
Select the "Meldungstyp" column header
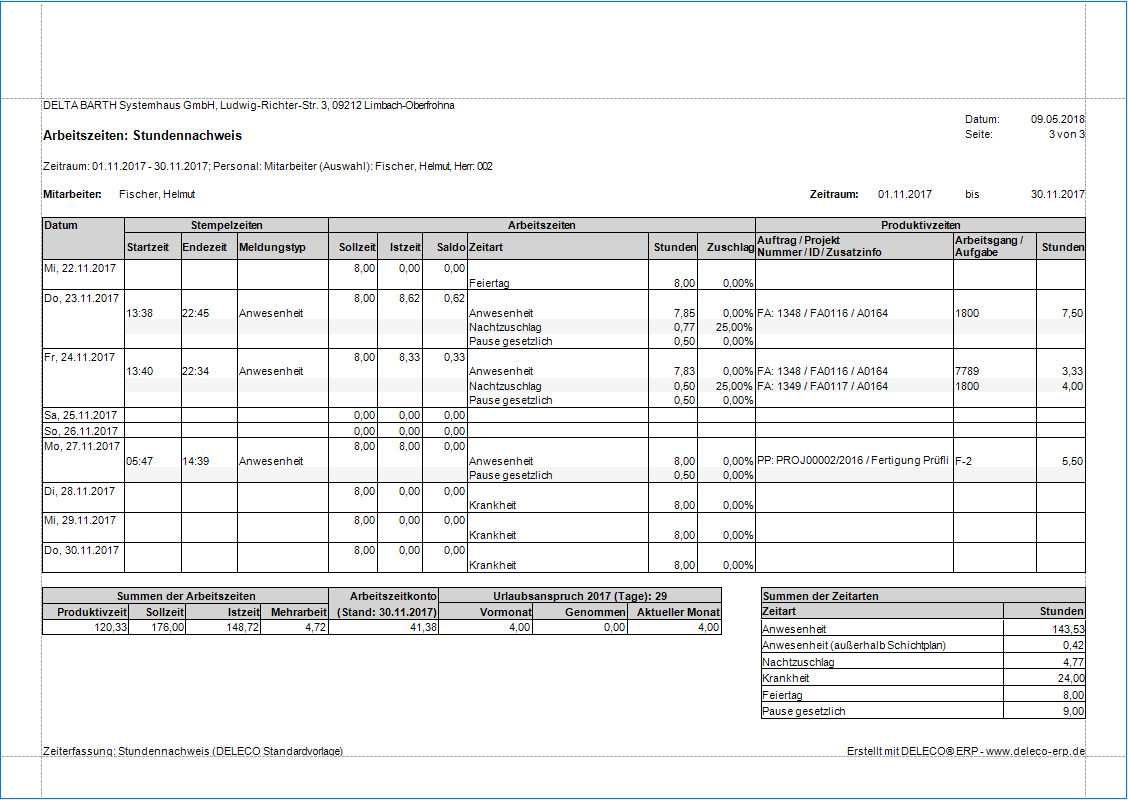click(272, 247)
